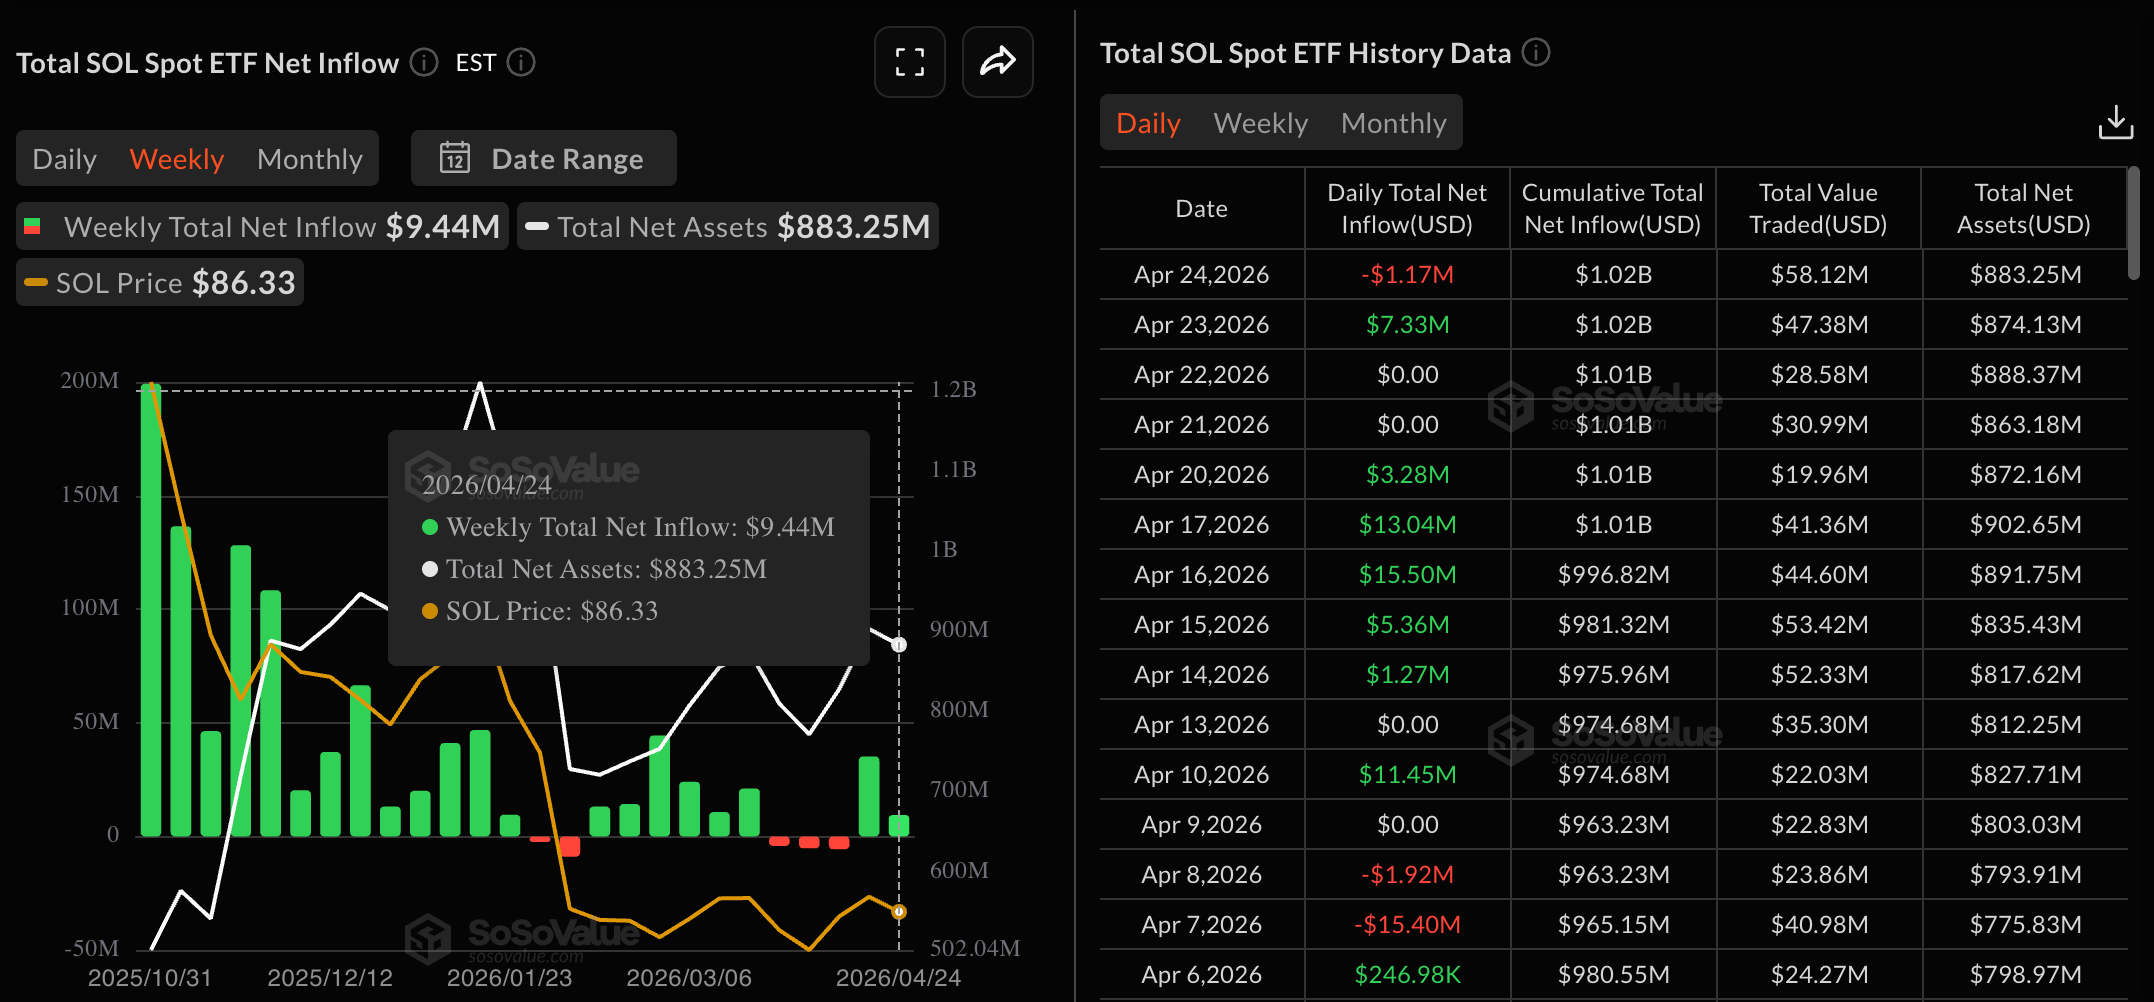
Task: Toggle Total Net Assets legend series
Action: tap(727, 227)
